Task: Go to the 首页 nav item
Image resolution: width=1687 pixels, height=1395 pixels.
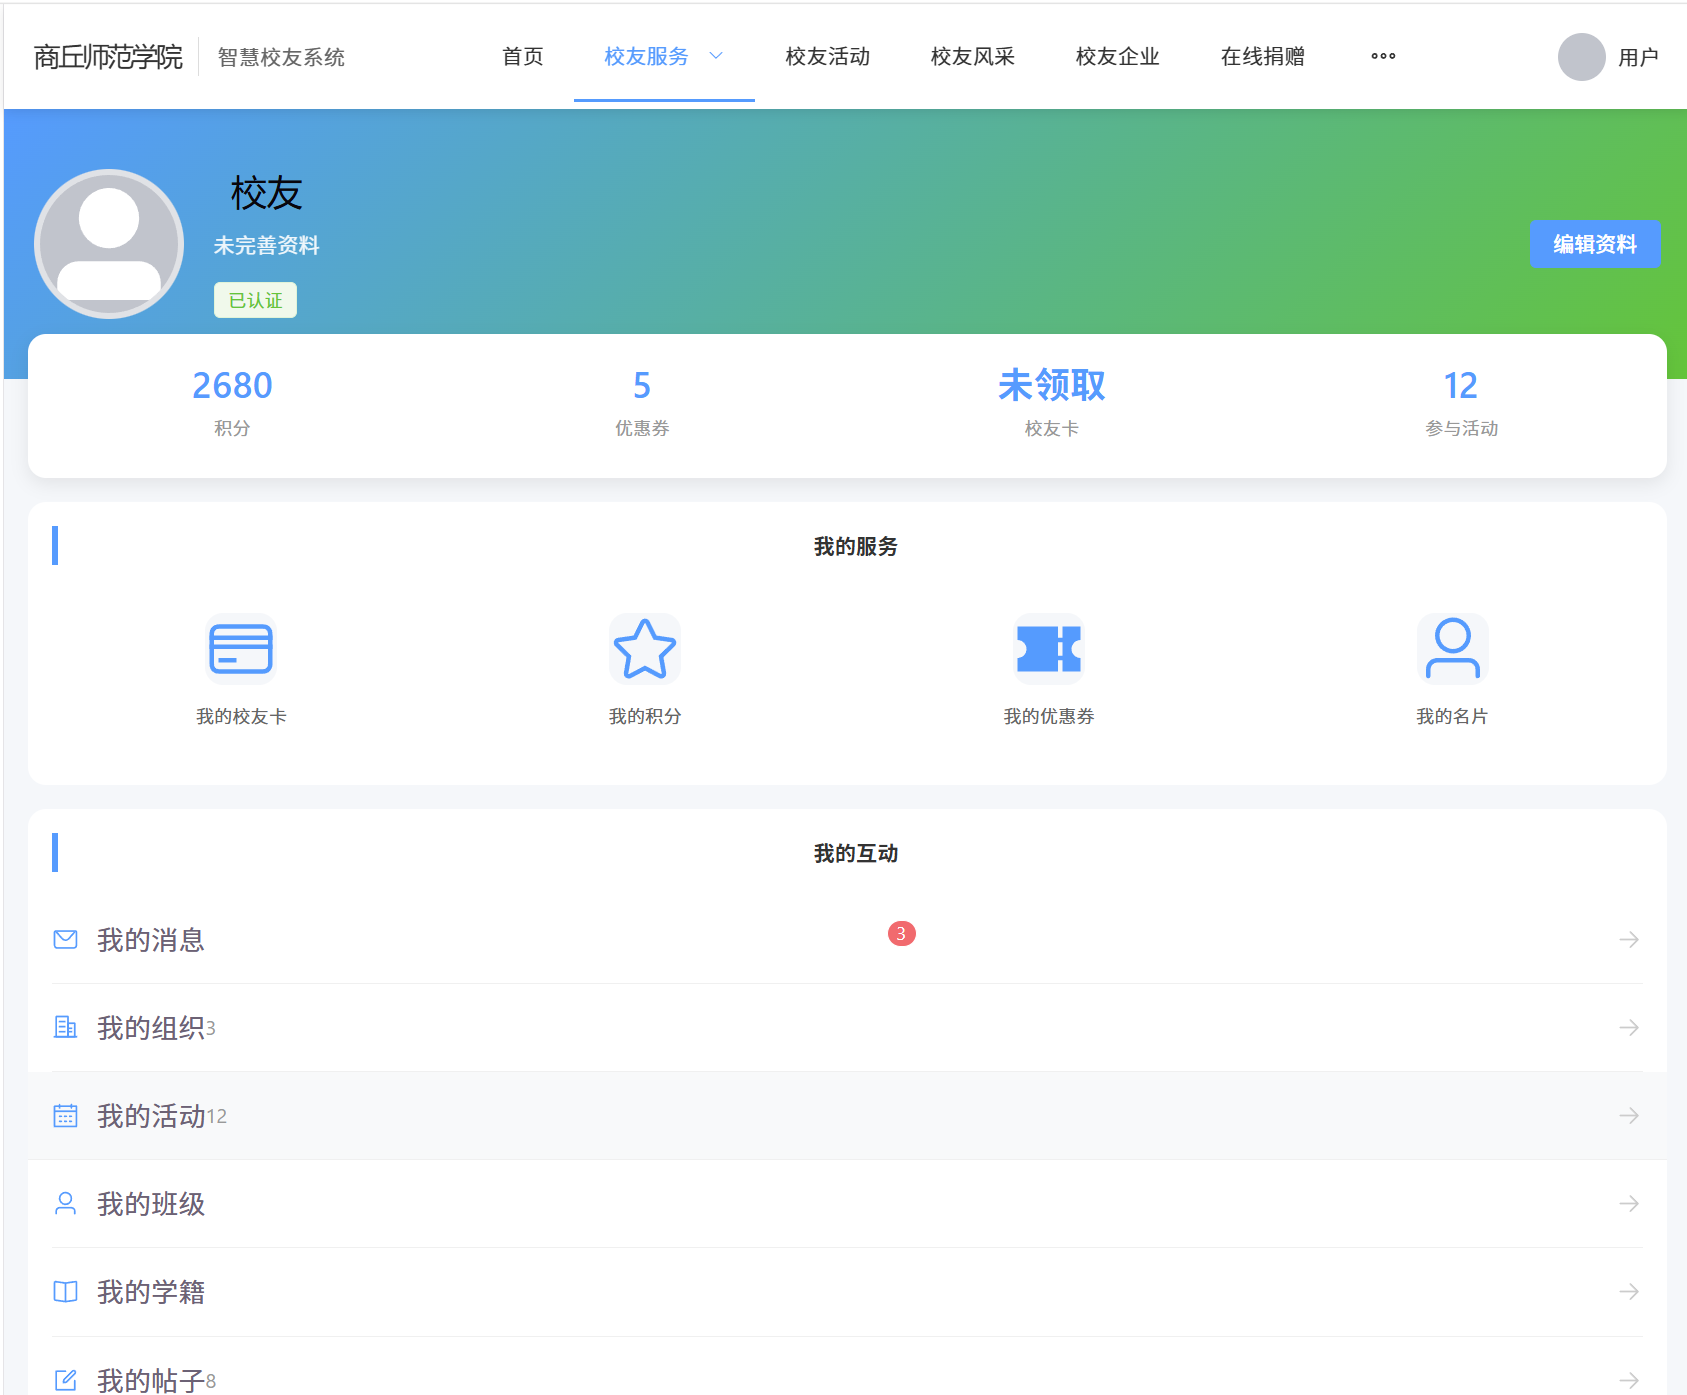Action: point(523,56)
